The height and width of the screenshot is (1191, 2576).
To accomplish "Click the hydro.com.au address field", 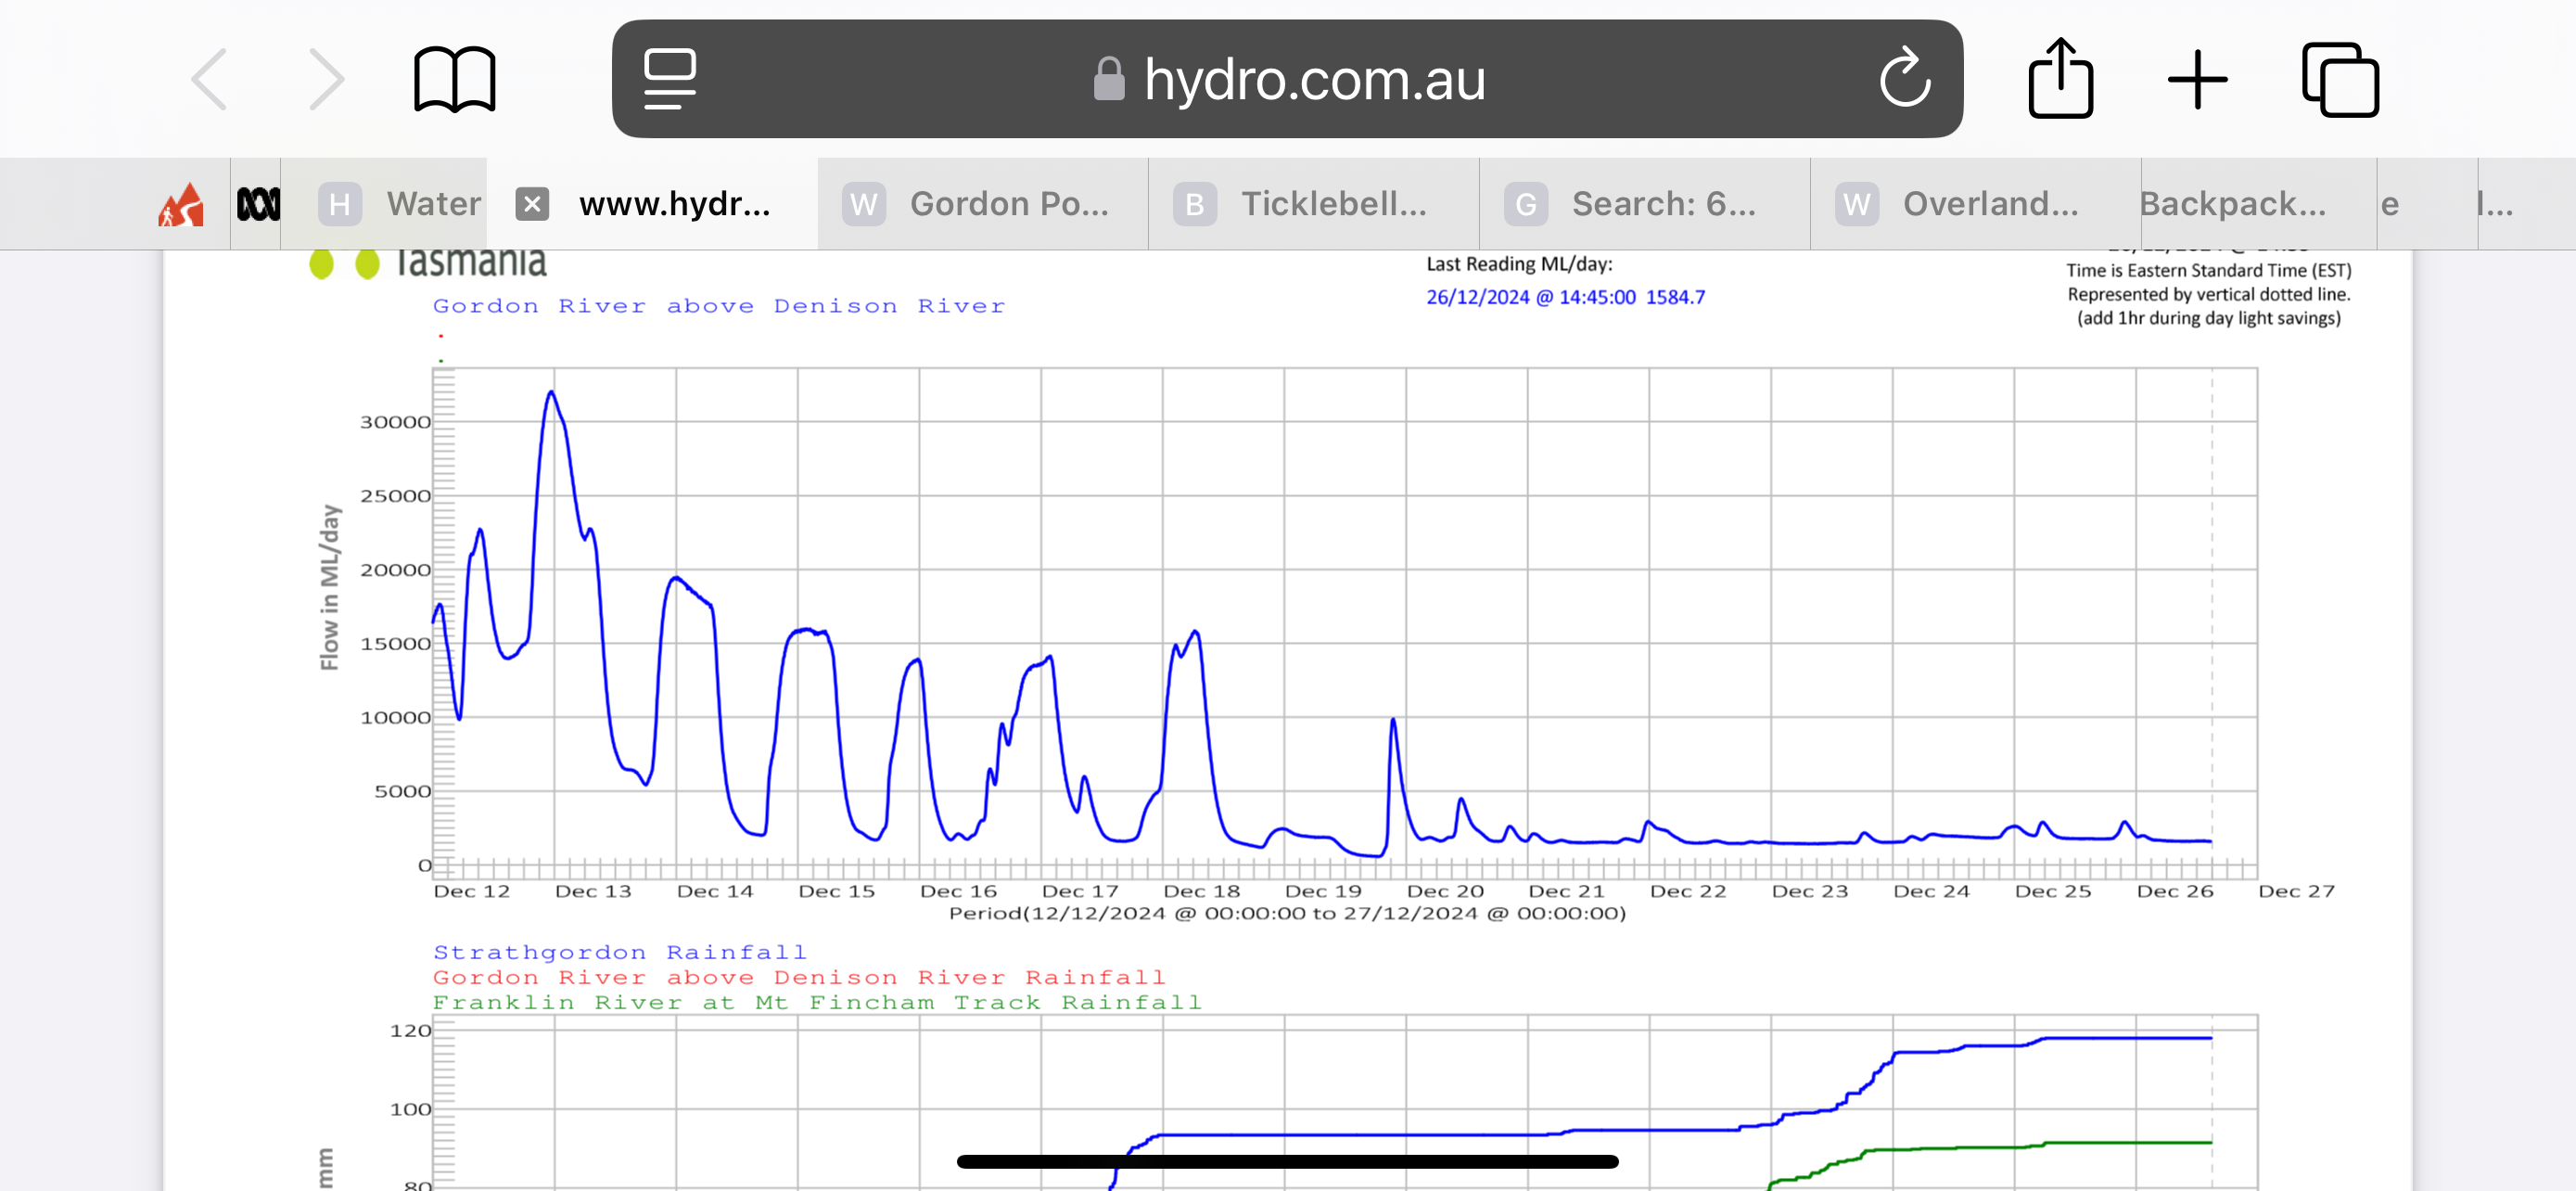I will 1288,79.
